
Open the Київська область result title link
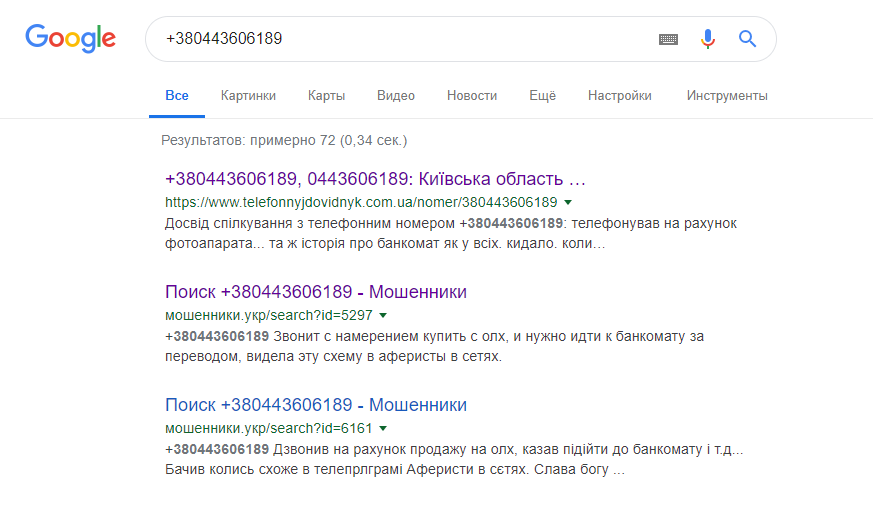click(x=375, y=179)
